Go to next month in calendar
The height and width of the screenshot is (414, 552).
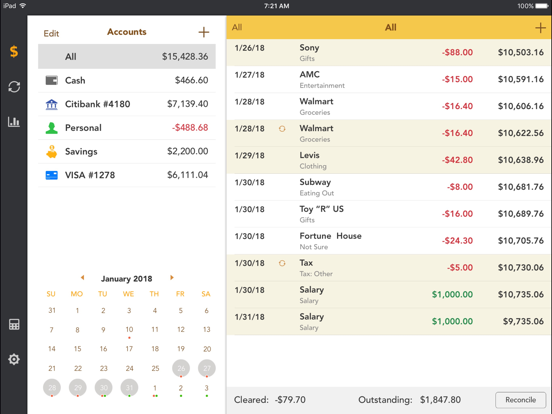172,278
